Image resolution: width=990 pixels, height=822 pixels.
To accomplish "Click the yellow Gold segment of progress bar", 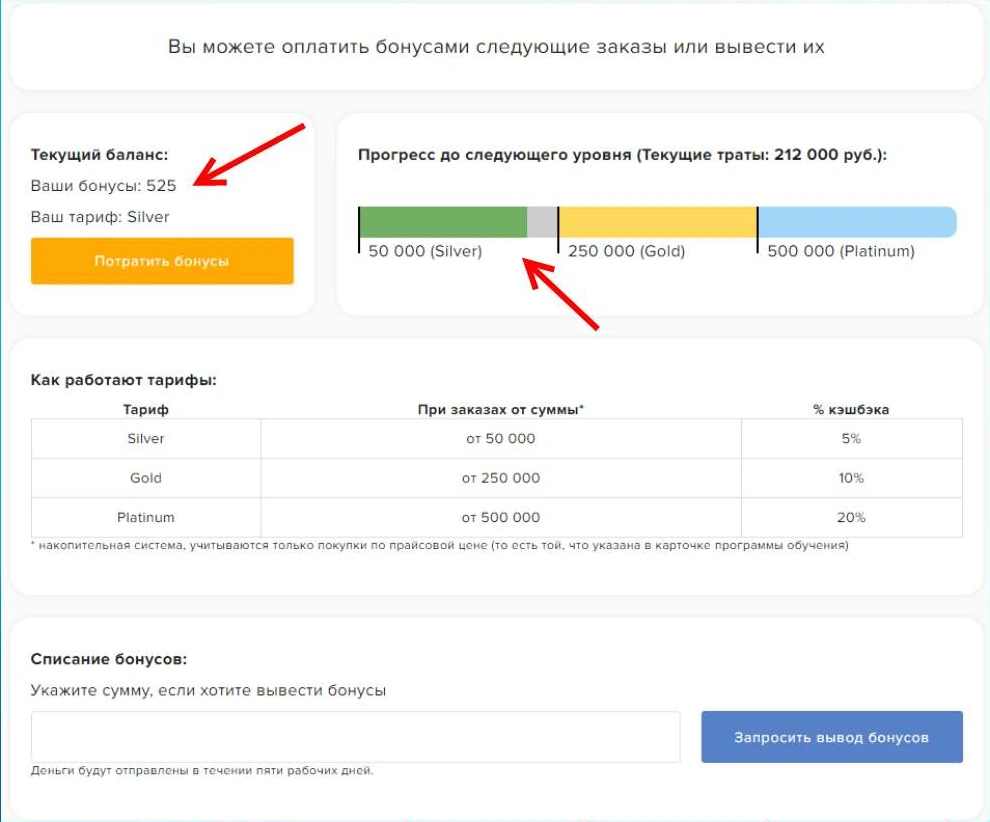I will point(658,222).
